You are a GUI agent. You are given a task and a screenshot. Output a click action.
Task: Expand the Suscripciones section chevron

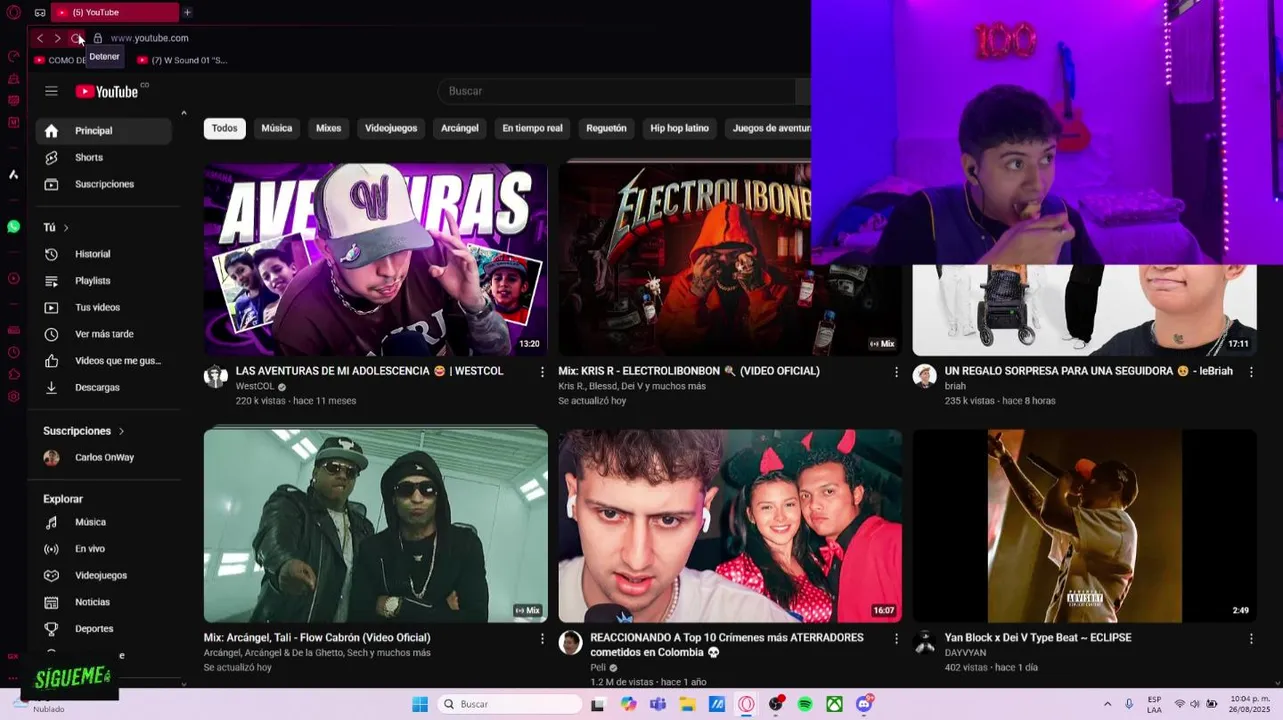point(121,431)
